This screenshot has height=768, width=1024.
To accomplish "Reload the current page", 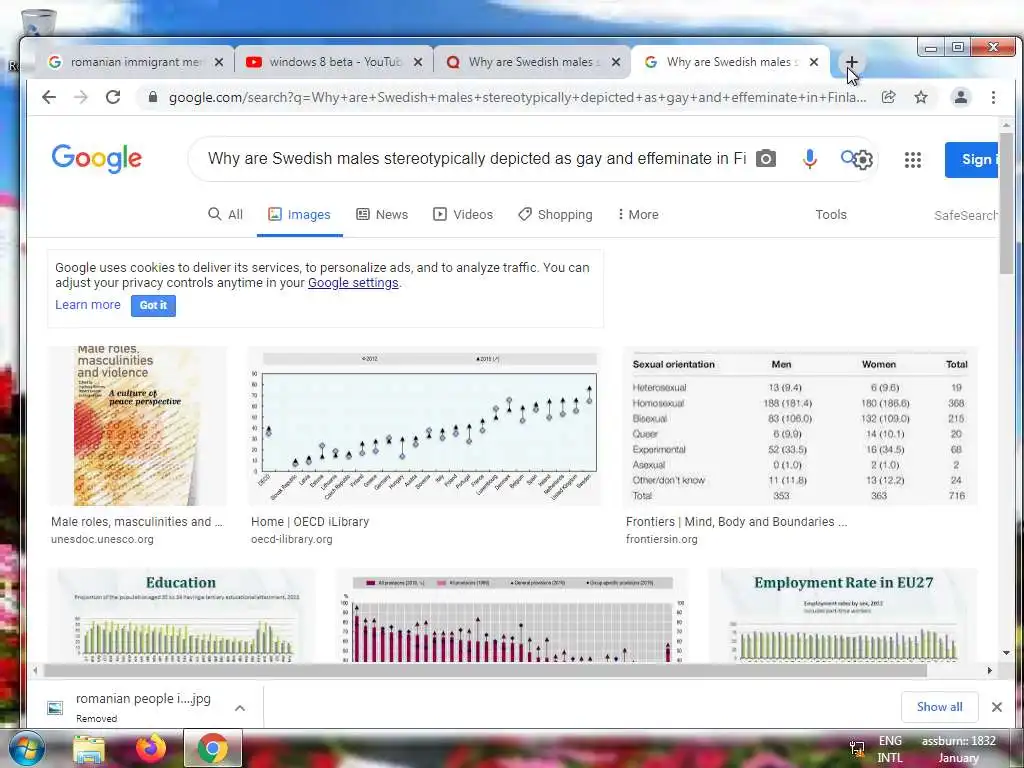I will [113, 97].
